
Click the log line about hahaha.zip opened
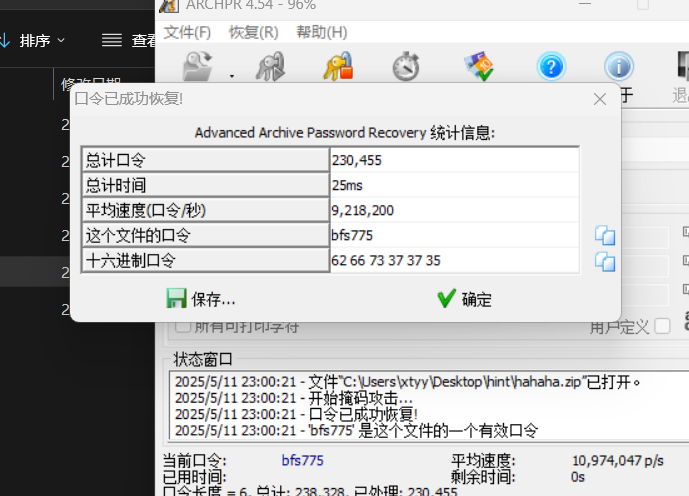(x=407, y=382)
